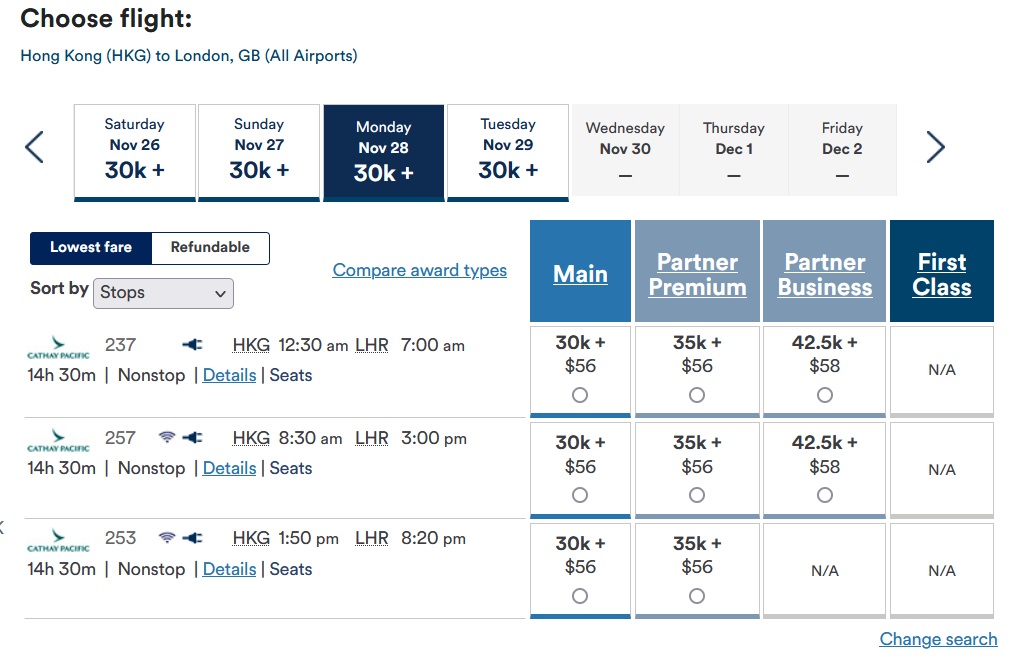Click the Wi-Fi icon for flight 253
The height and width of the screenshot is (660, 1015).
[167, 538]
